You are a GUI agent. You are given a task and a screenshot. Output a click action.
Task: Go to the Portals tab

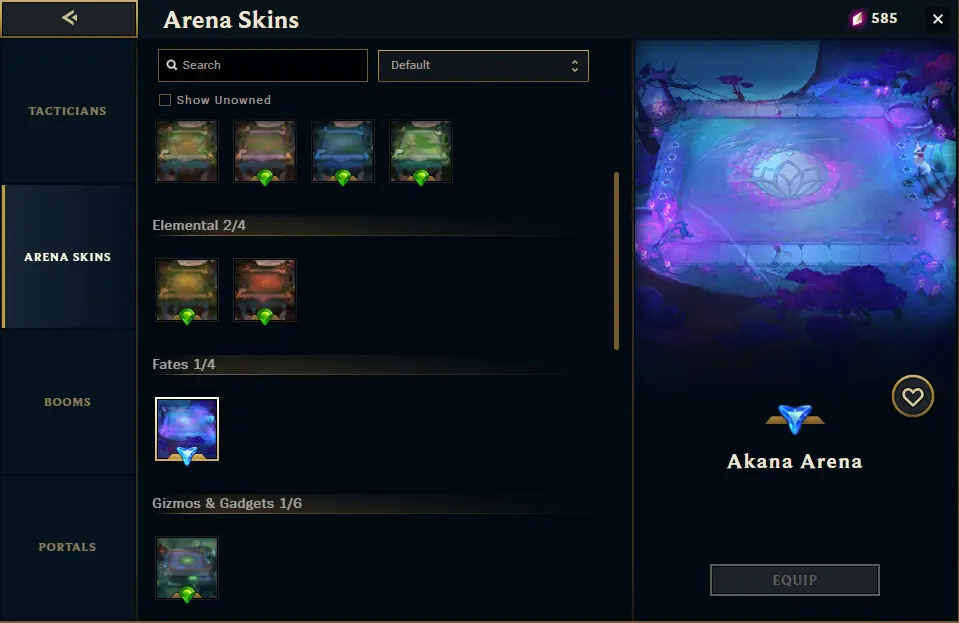click(68, 547)
